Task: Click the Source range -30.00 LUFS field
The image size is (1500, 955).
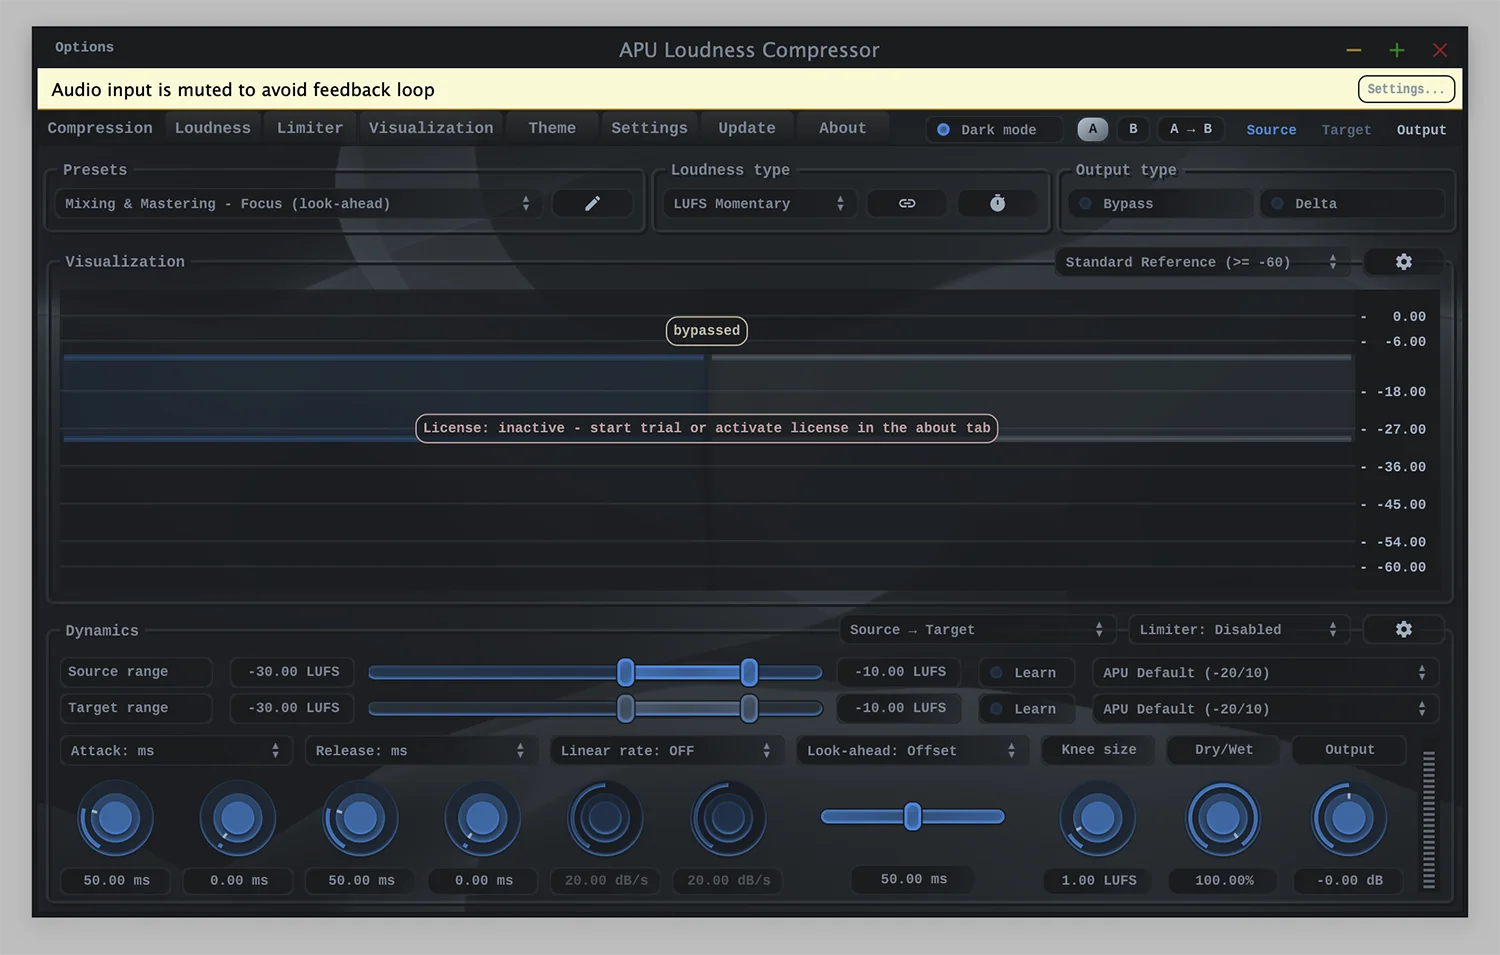Action: [x=294, y=672]
